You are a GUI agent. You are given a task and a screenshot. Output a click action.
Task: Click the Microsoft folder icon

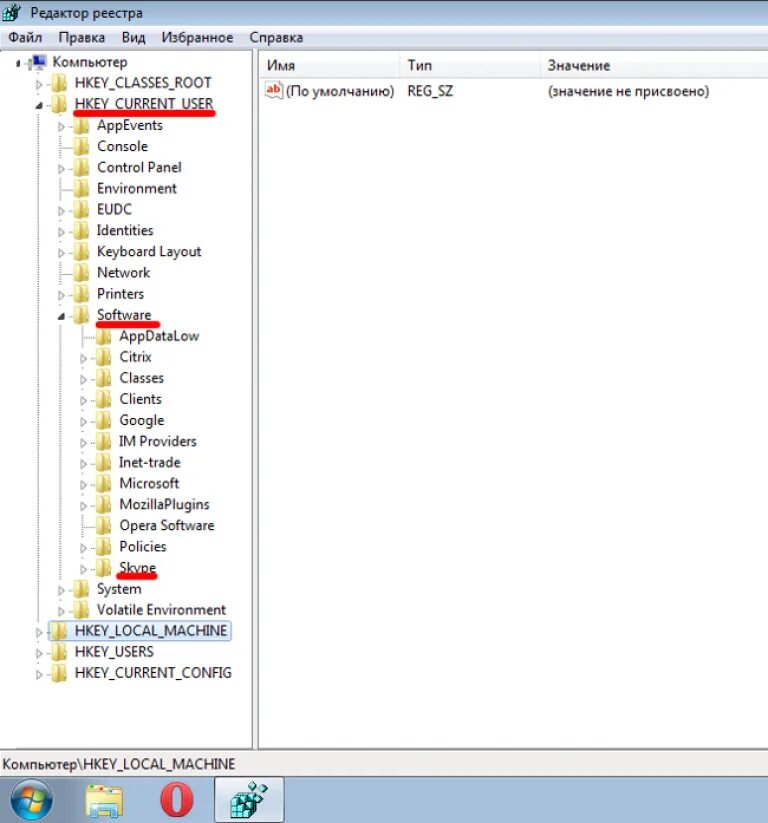103,483
